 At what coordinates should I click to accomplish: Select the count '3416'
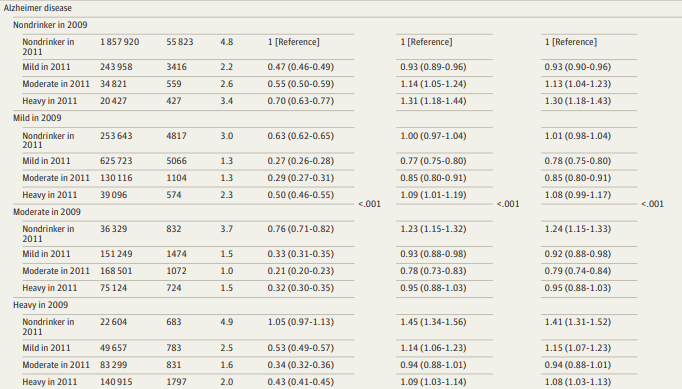tap(176, 67)
